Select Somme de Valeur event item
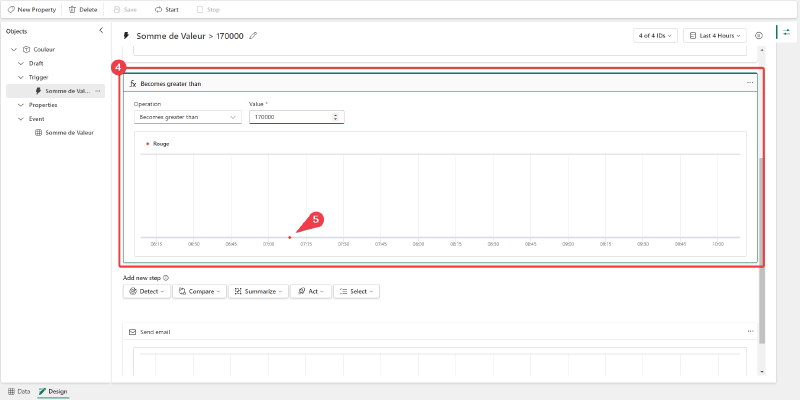 tap(69, 133)
